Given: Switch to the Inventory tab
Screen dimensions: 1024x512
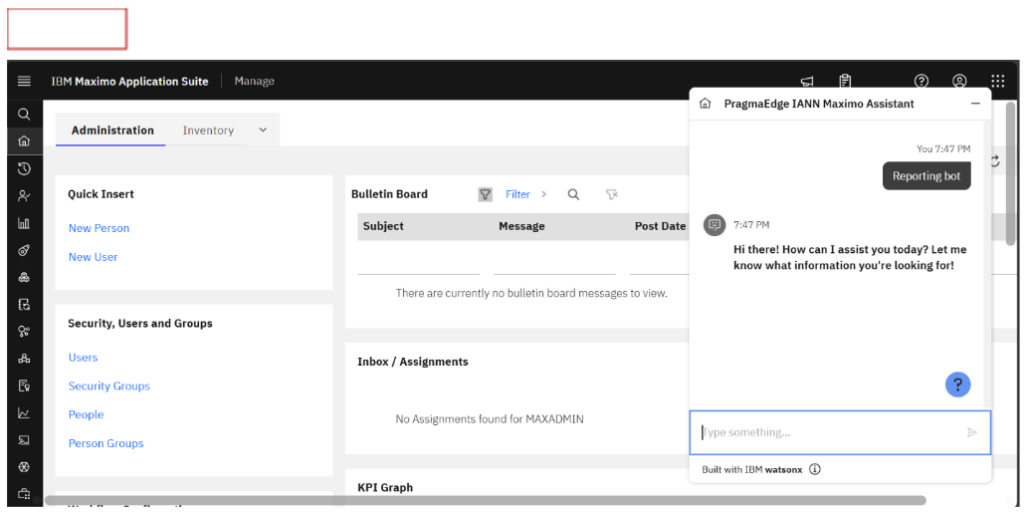Looking at the screenshot, I should (208, 130).
